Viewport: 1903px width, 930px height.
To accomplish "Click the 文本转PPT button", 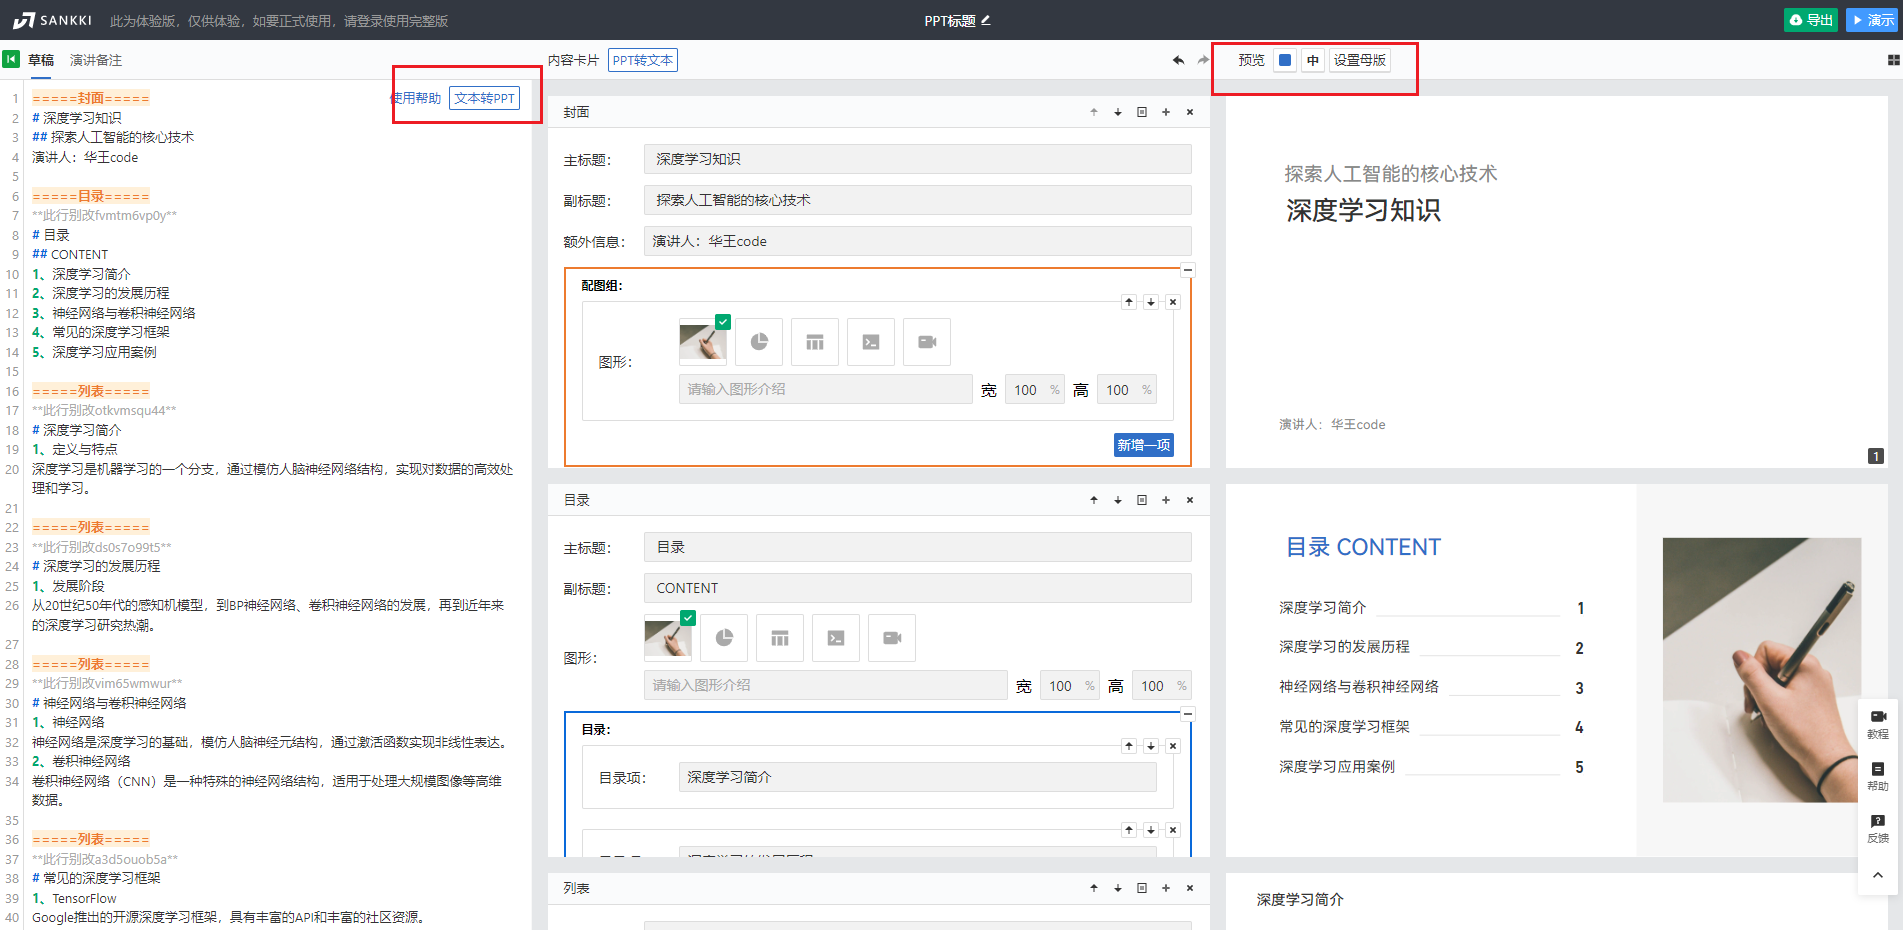I will coord(484,98).
